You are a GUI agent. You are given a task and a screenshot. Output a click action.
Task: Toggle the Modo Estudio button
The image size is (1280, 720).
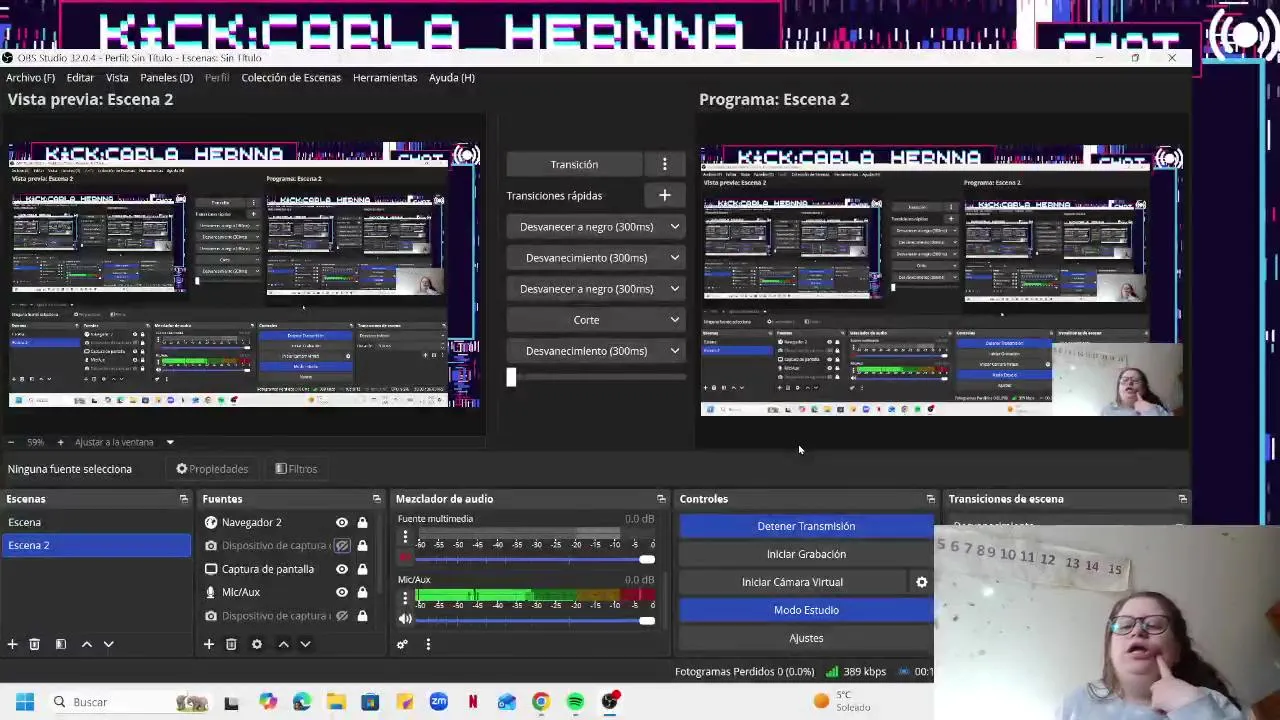(x=806, y=610)
